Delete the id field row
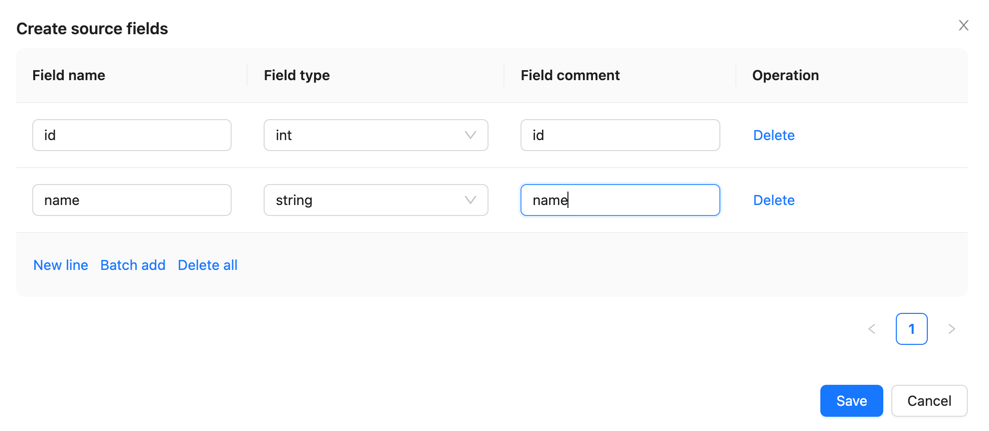This screenshot has height=431, width=989. [x=773, y=135]
